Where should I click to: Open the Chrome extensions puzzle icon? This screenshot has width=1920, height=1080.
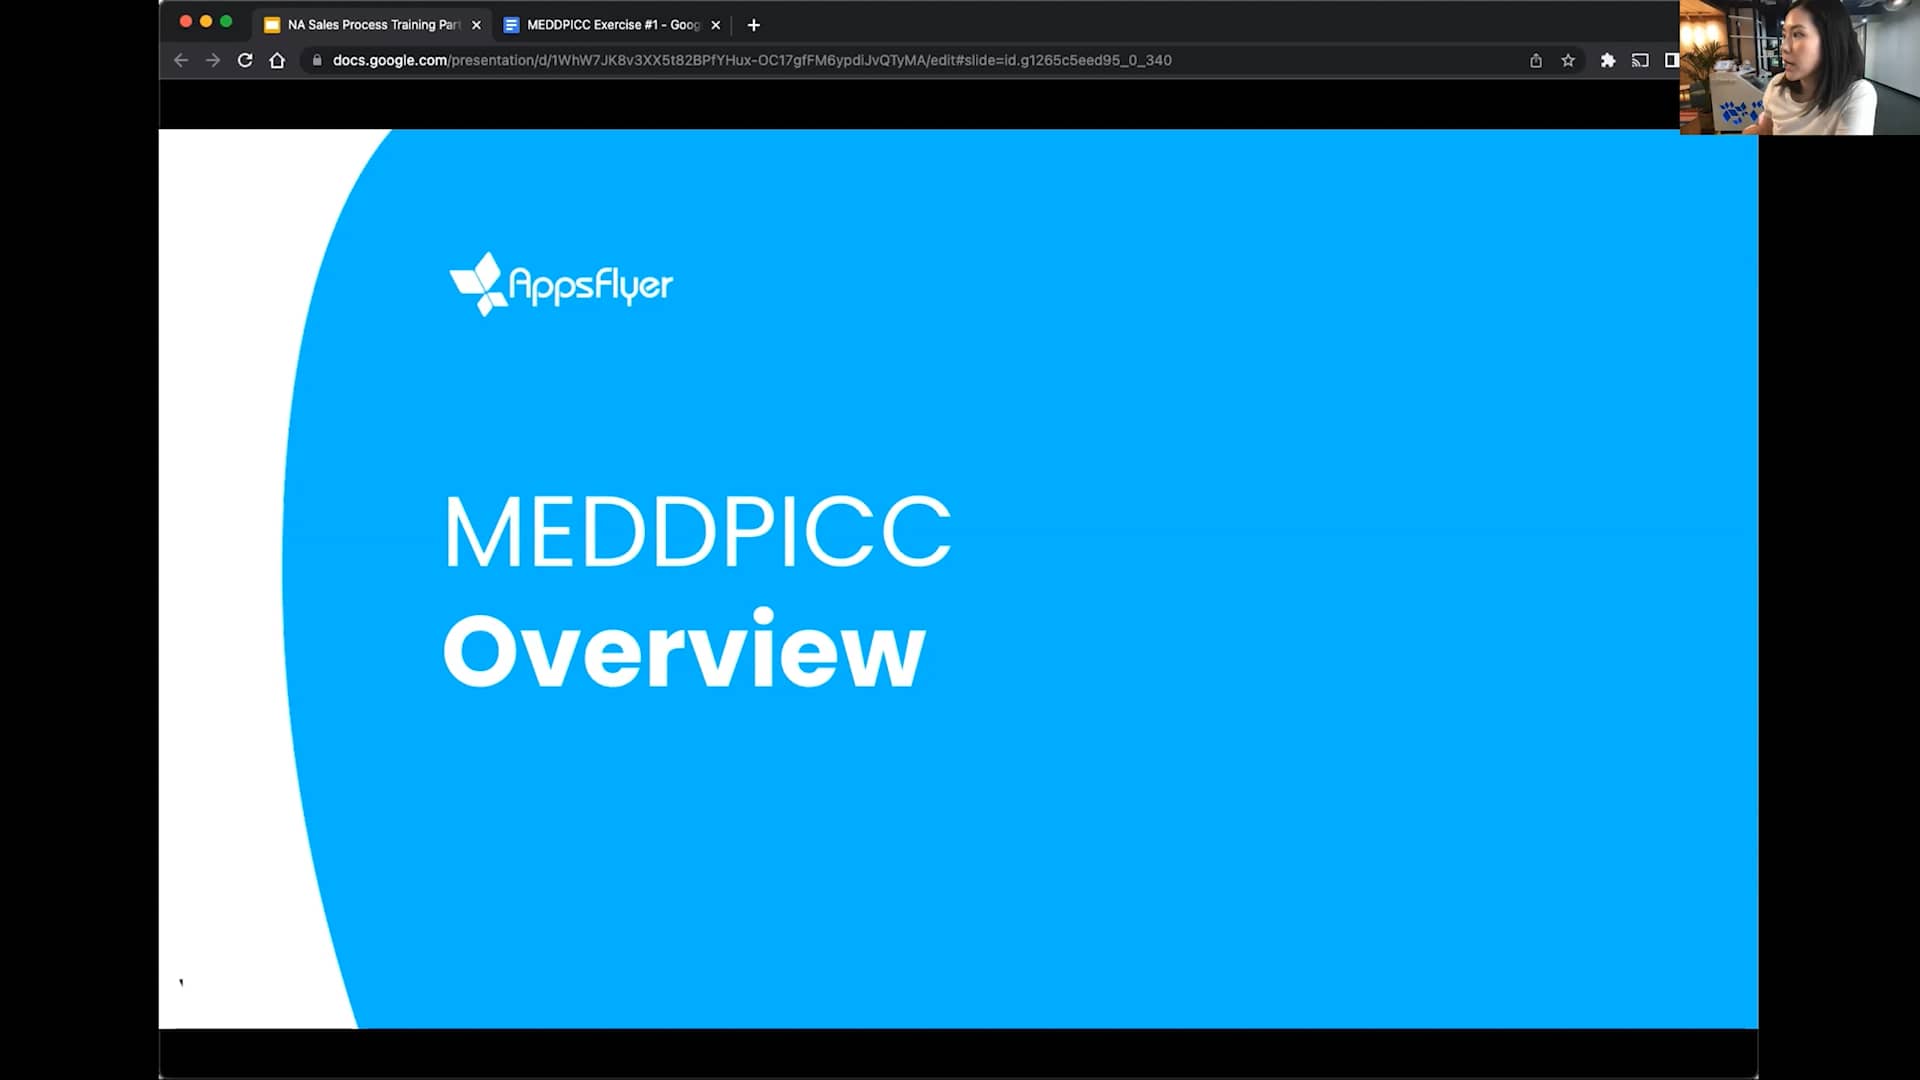pyautogui.click(x=1608, y=60)
